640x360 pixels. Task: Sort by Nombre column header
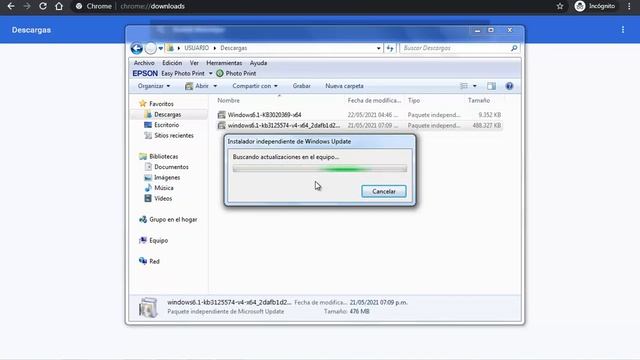pos(229,100)
